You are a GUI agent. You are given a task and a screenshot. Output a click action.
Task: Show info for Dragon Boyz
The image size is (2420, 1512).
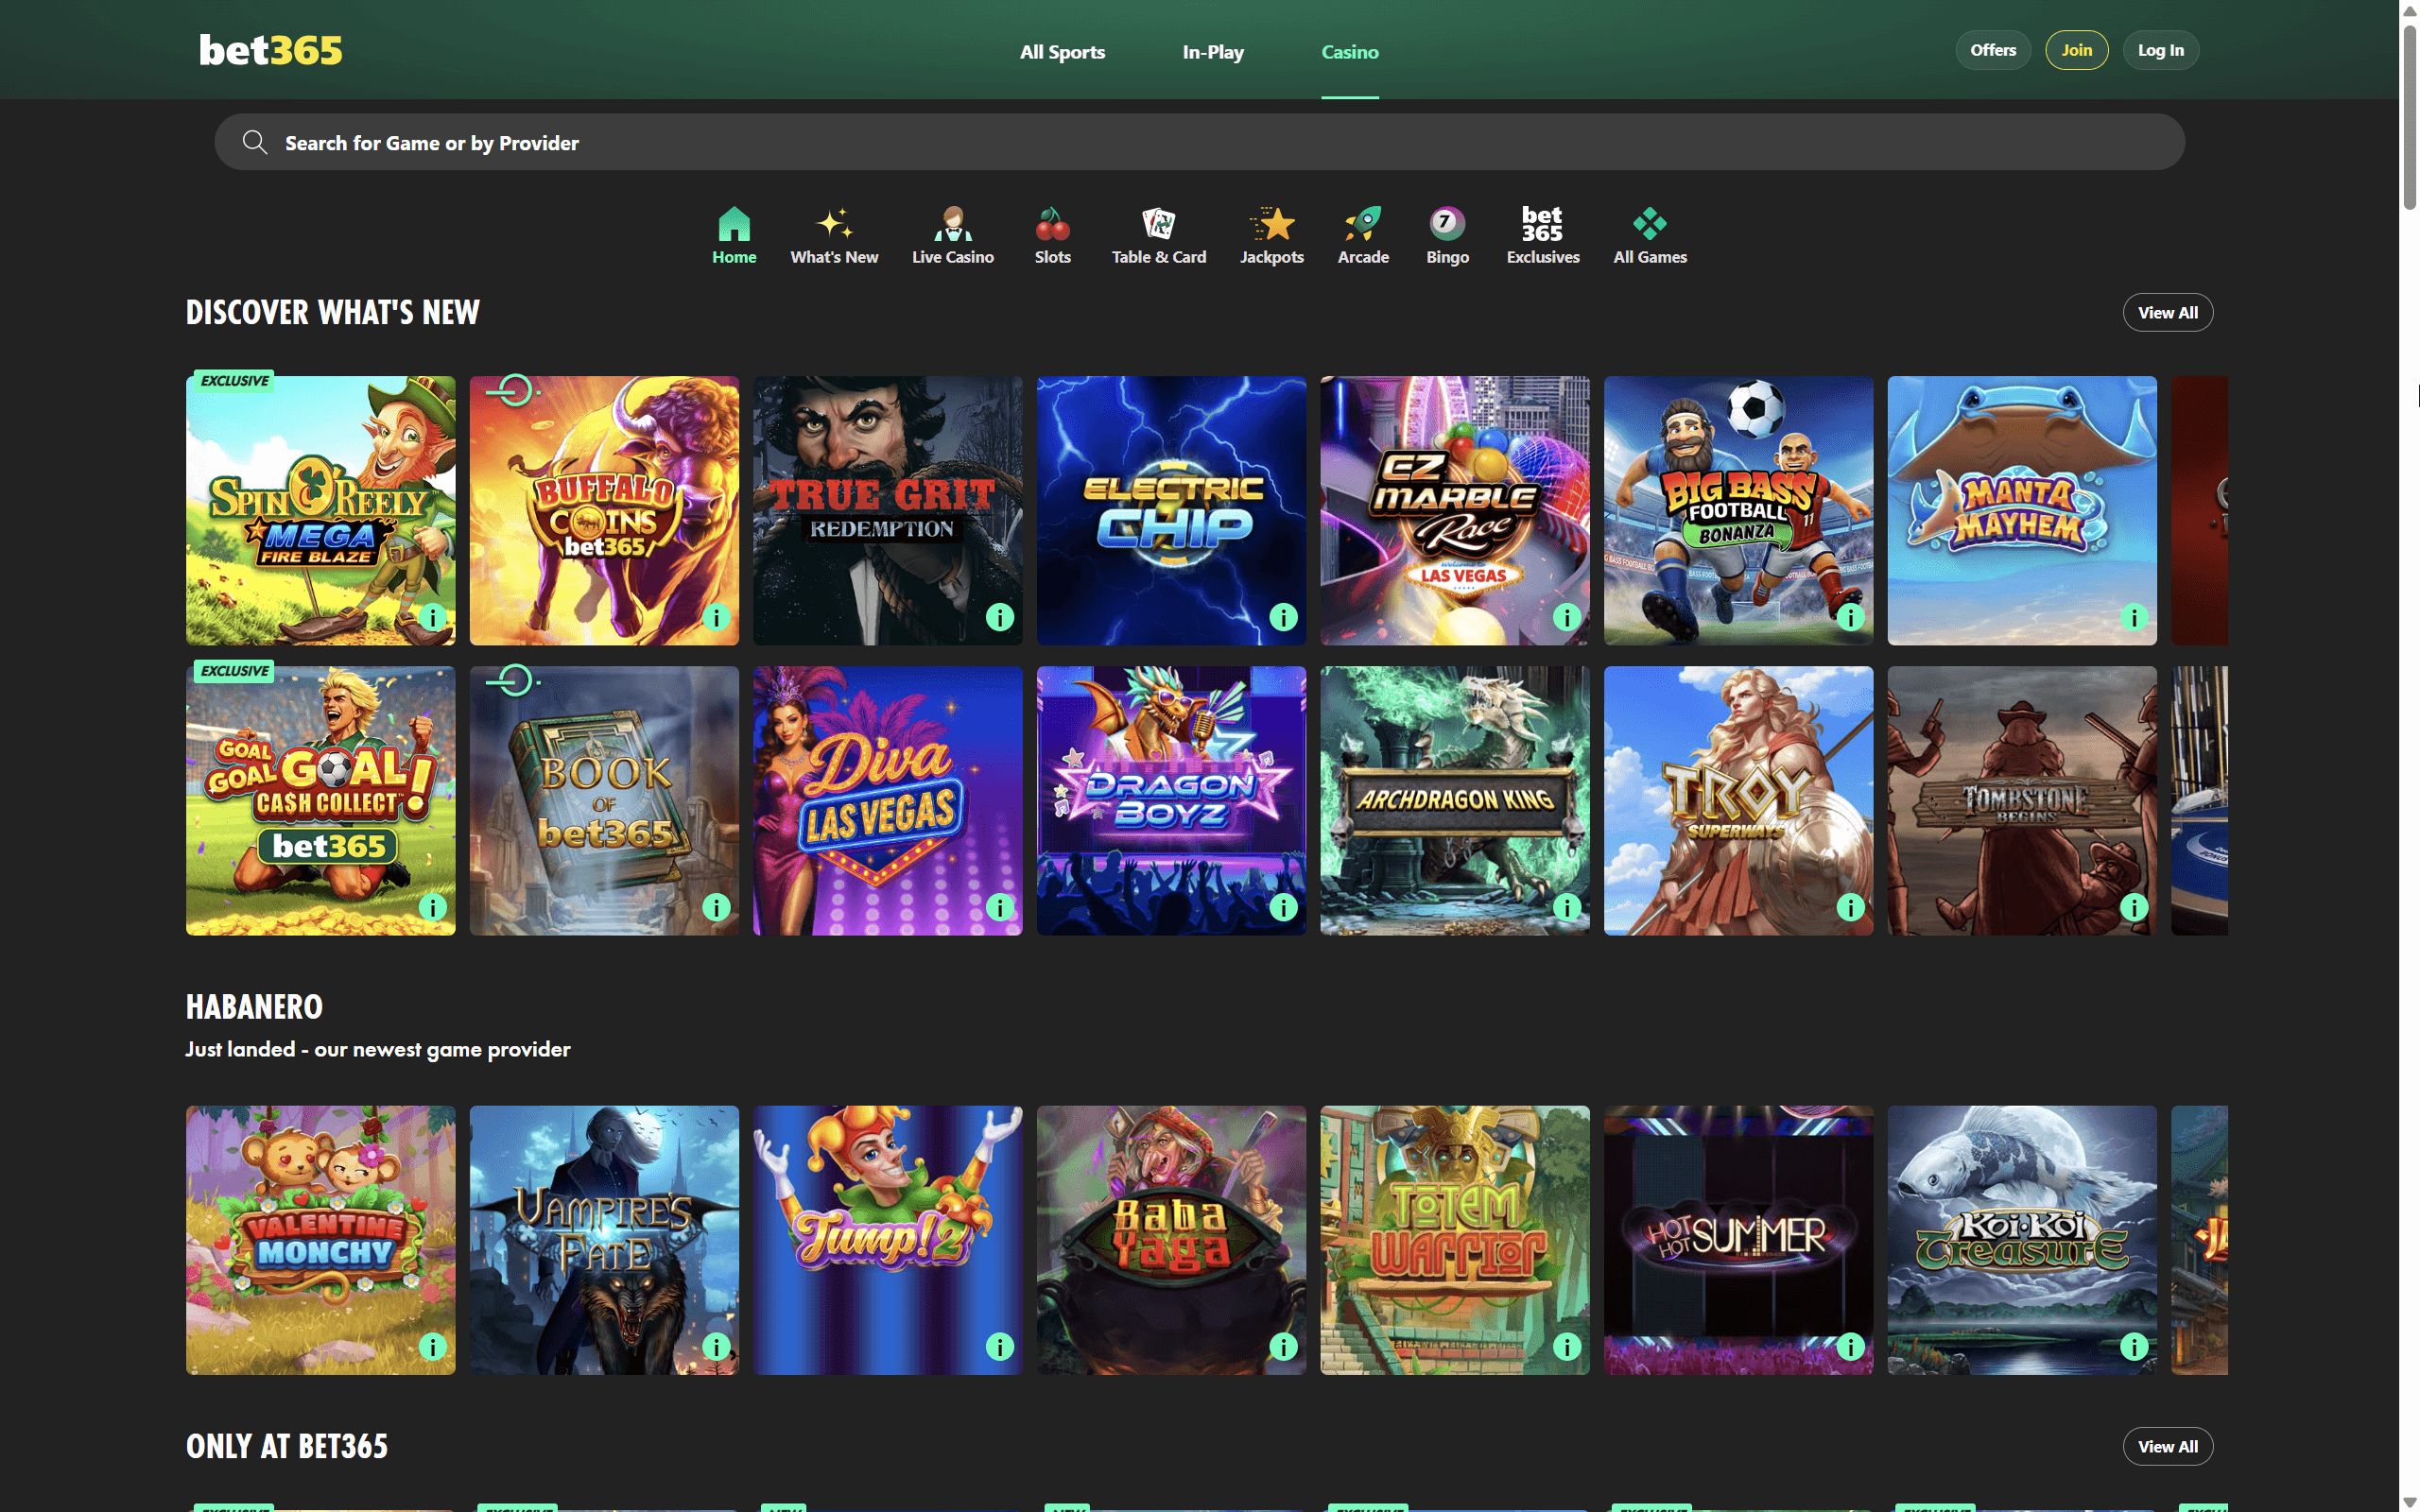pyautogui.click(x=1283, y=907)
